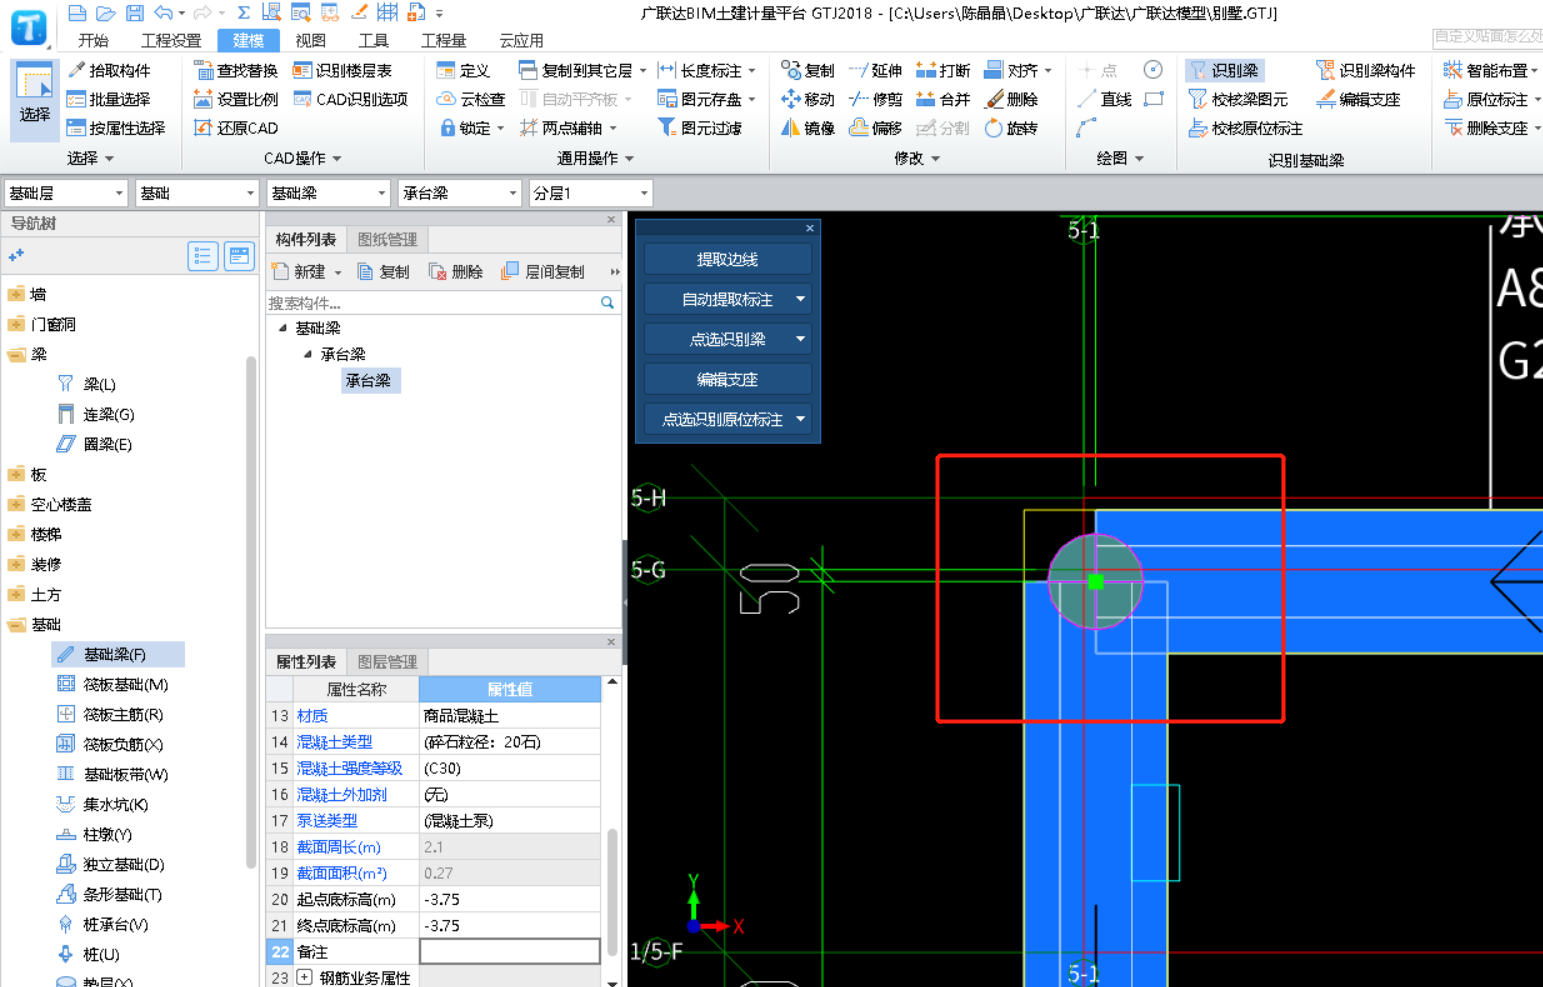This screenshot has width=1543, height=987.
Task: Click 按属性选择 select by property
Action: (x=116, y=128)
